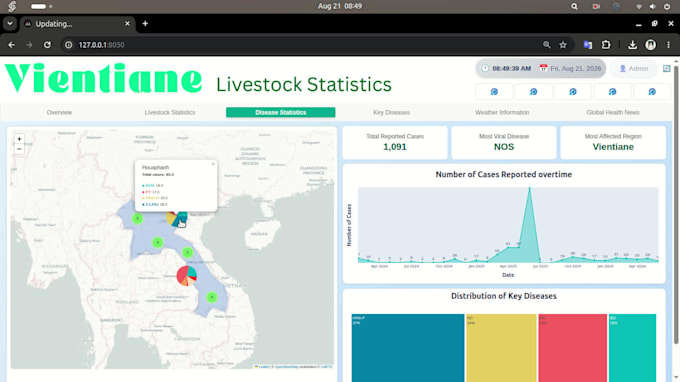This screenshot has width=680, height=382.
Task: Click the Total Reported Cases card
Action: (395, 143)
